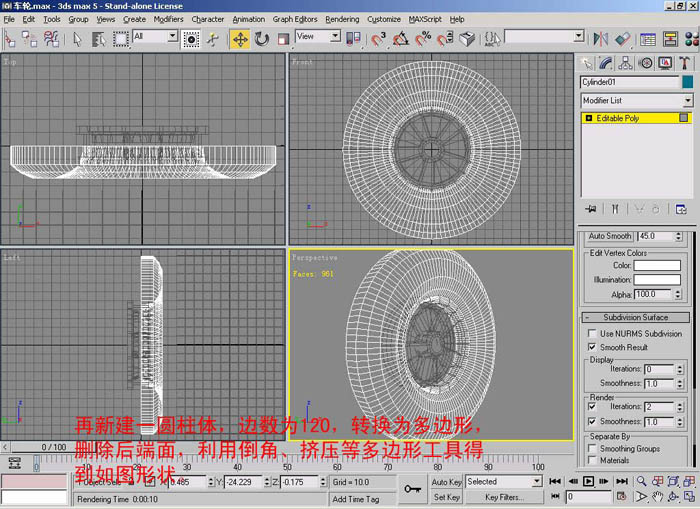The height and width of the screenshot is (509, 700).
Task: Switch to the Modify command panel
Action: (606, 63)
